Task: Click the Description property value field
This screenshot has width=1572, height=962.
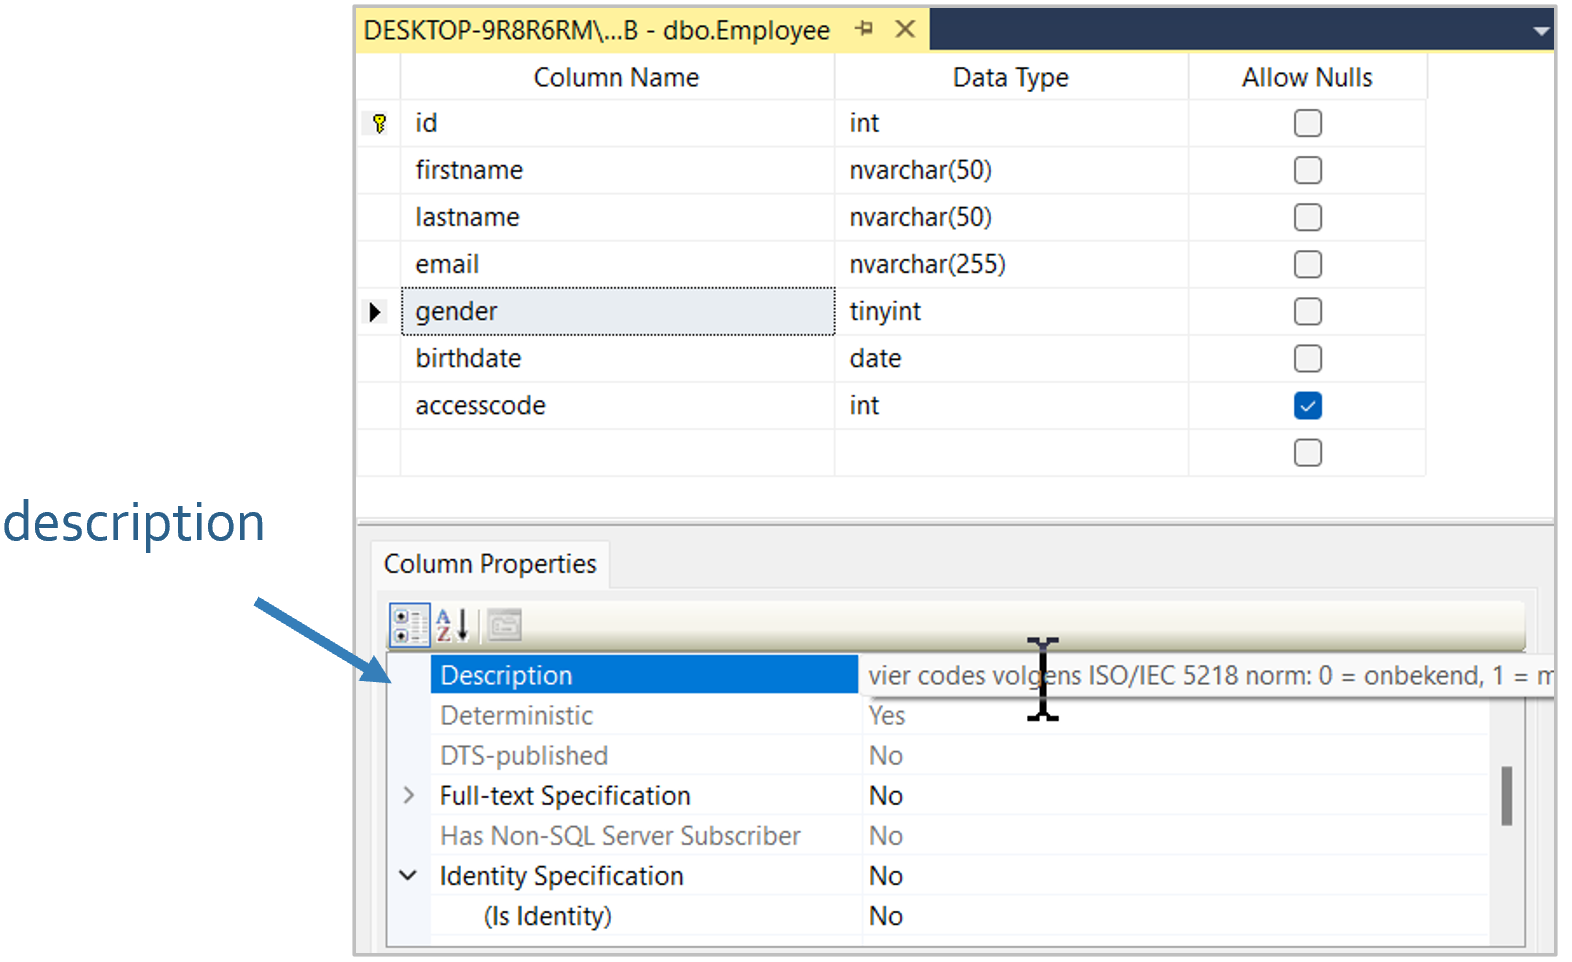Action: [1200, 676]
